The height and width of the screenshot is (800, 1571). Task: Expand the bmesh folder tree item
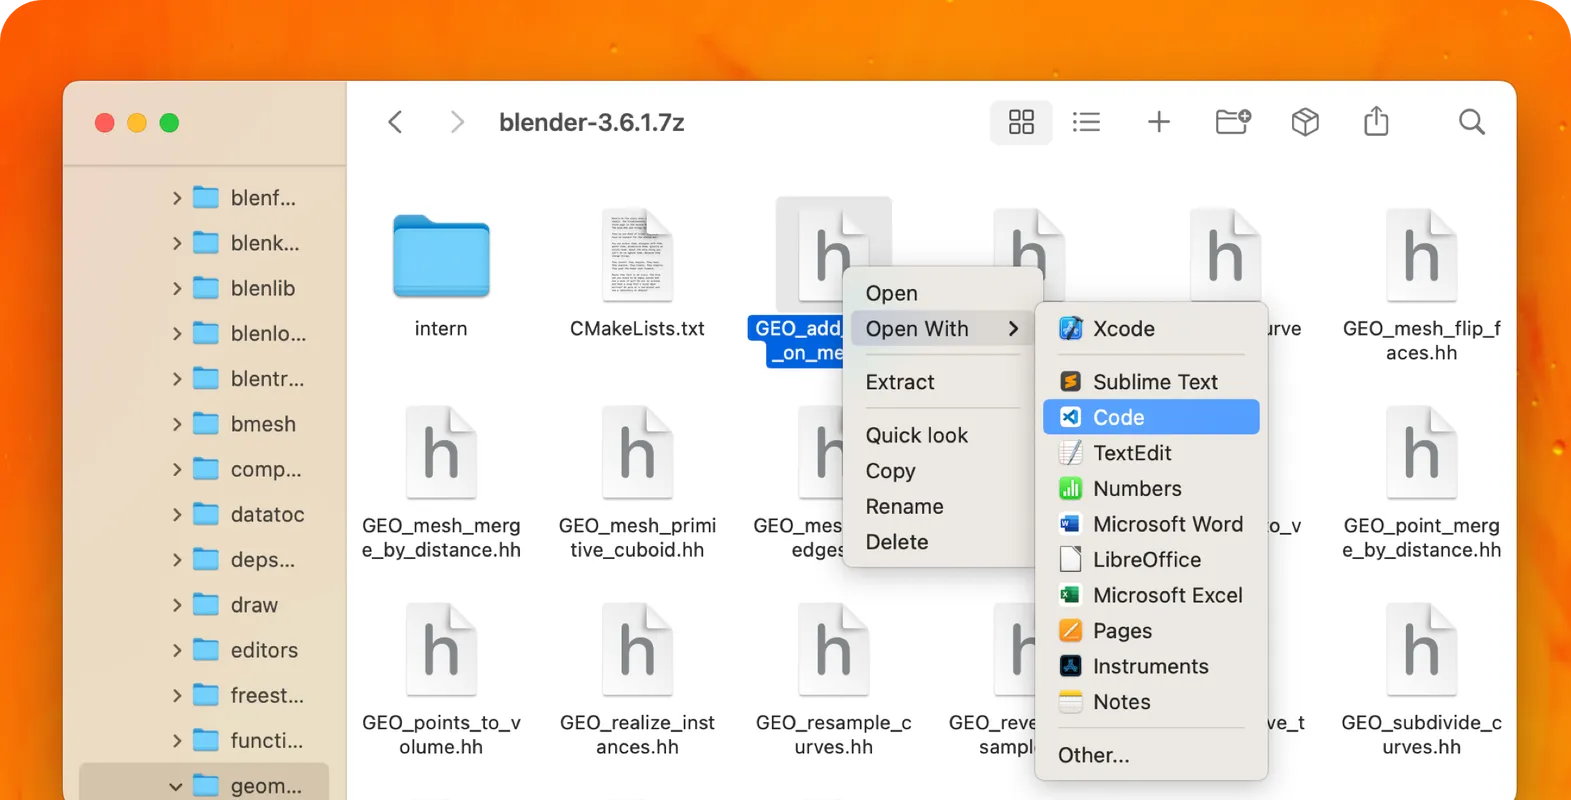pos(177,424)
